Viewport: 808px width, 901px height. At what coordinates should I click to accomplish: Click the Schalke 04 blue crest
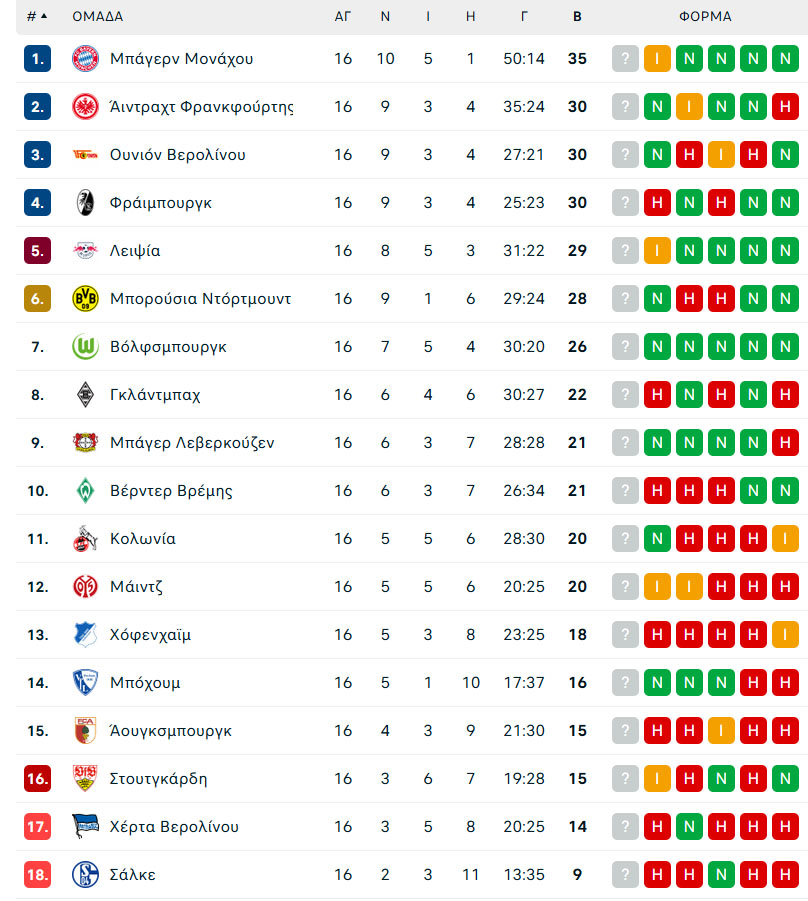[x=85, y=875]
